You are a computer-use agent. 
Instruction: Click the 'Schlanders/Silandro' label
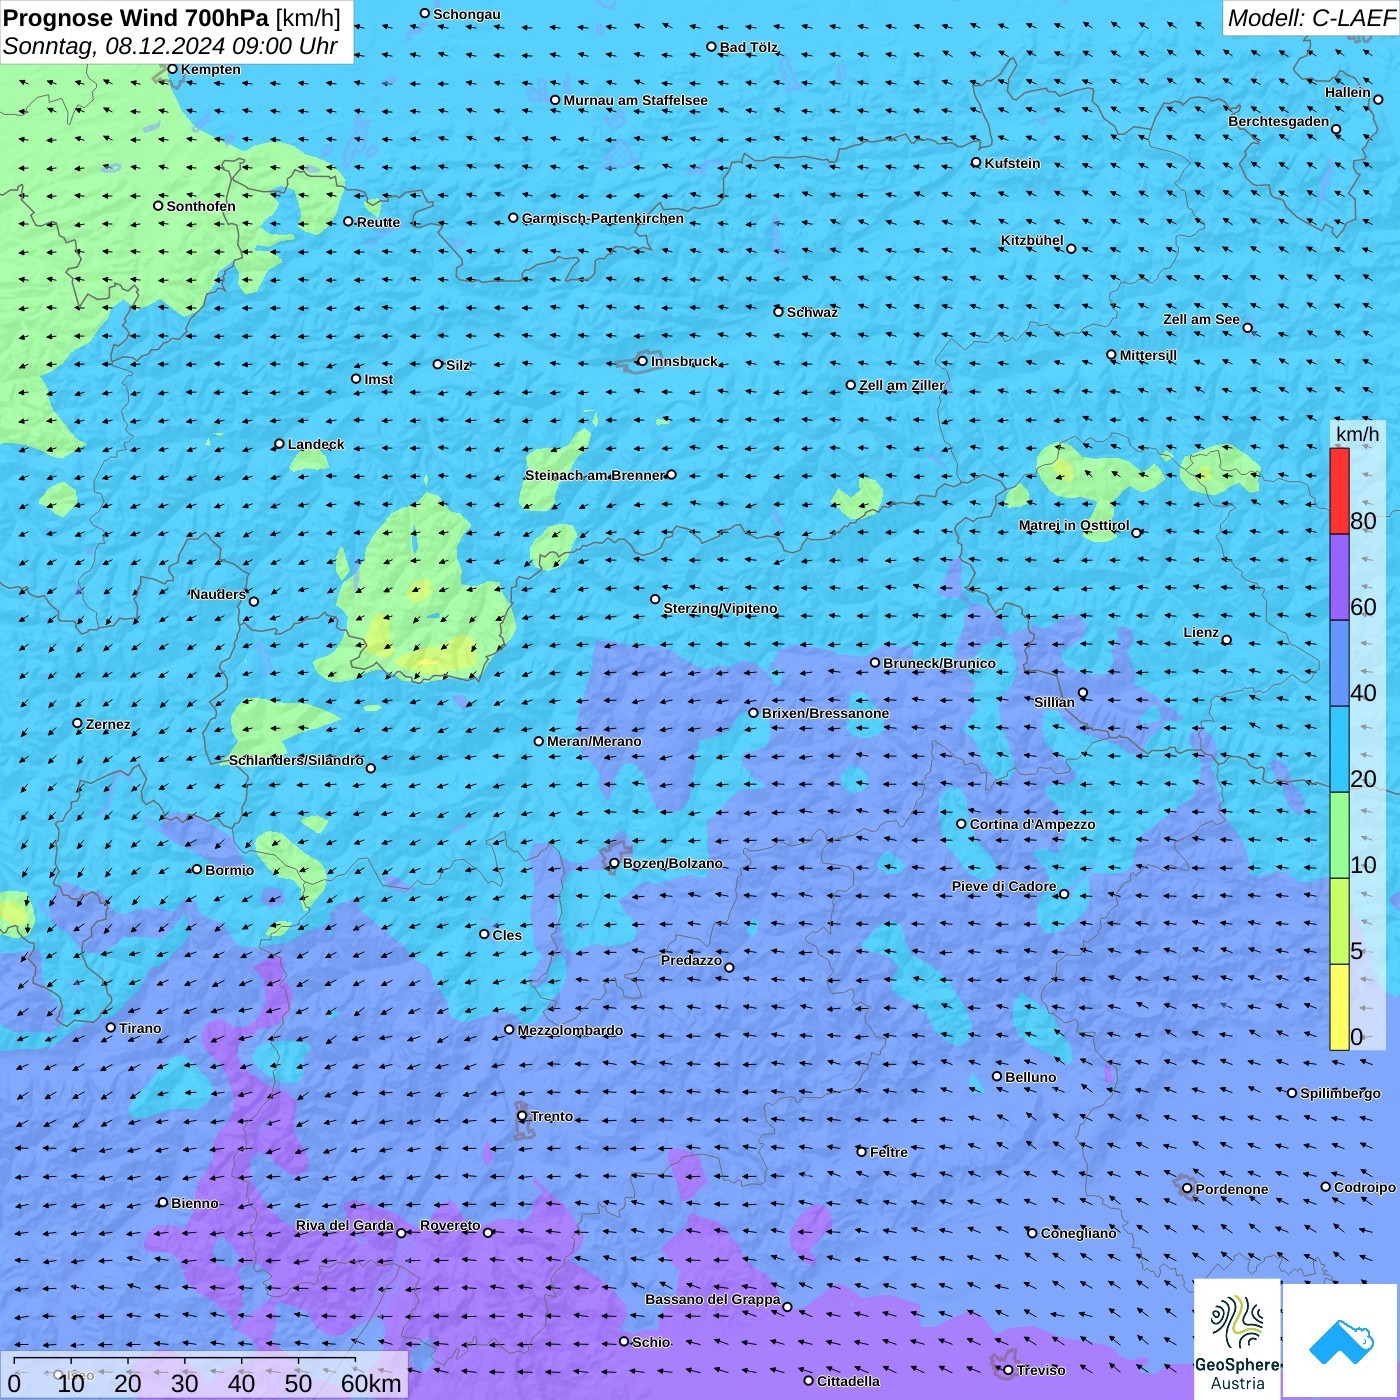296,760
